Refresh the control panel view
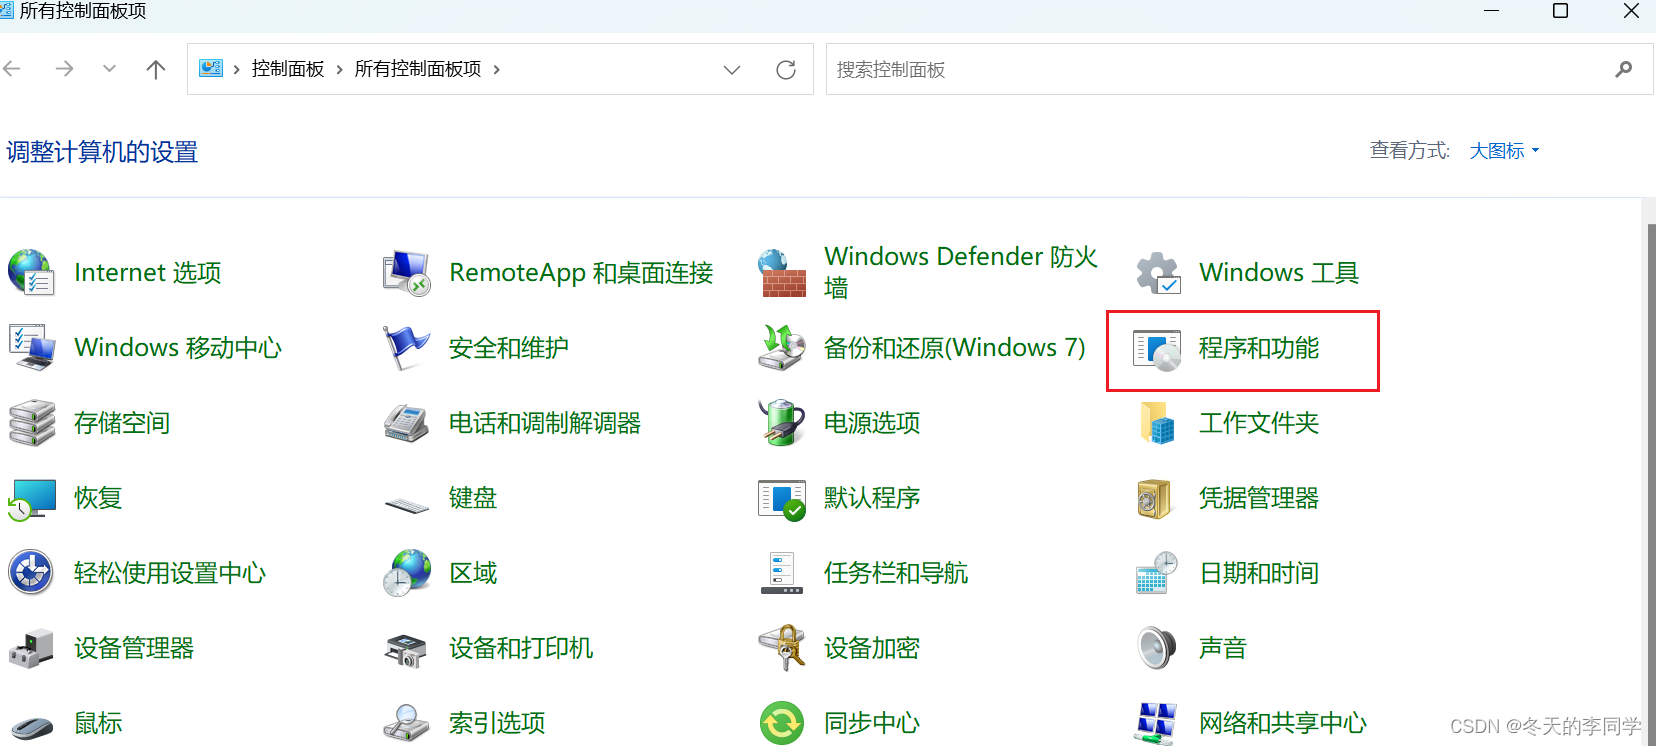The width and height of the screenshot is (1656, 746). 786,70
